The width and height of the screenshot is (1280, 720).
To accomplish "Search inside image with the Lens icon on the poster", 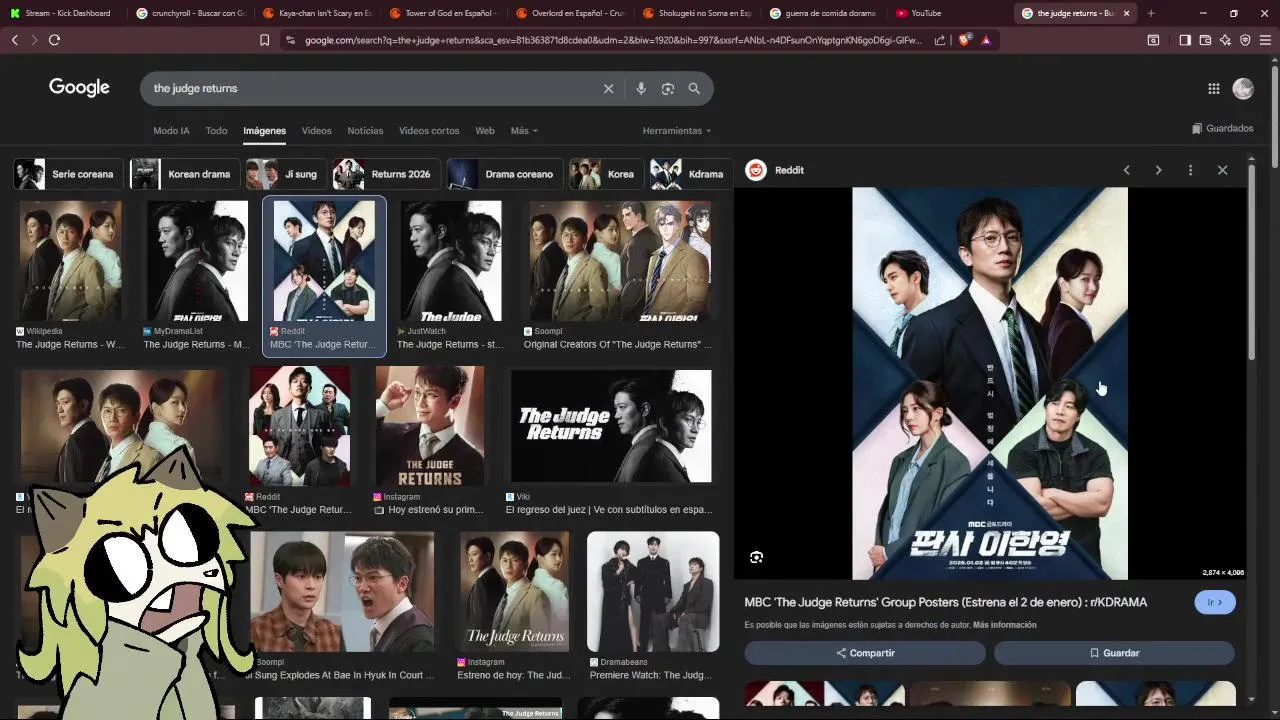I will tap(756, 557).
